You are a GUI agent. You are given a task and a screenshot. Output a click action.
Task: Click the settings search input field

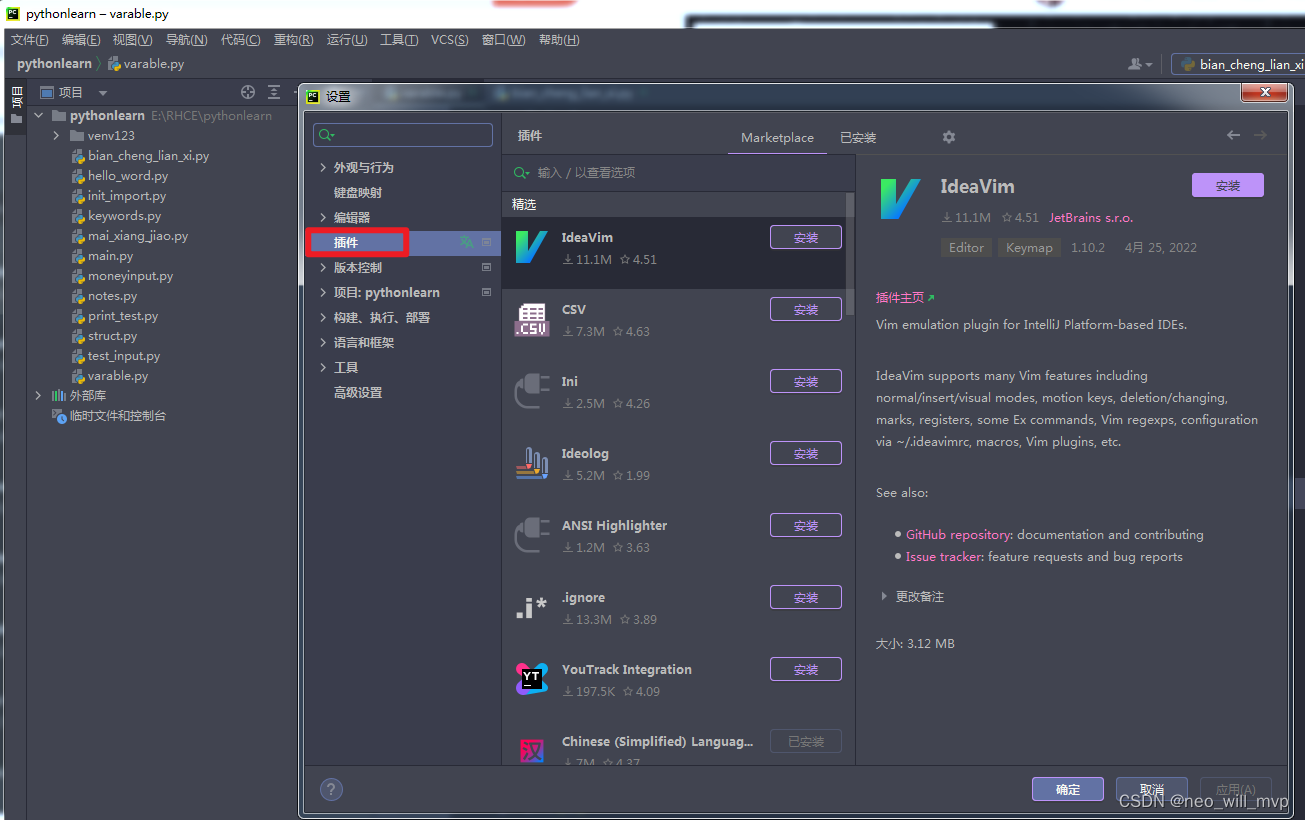click(x=403, y=135)
